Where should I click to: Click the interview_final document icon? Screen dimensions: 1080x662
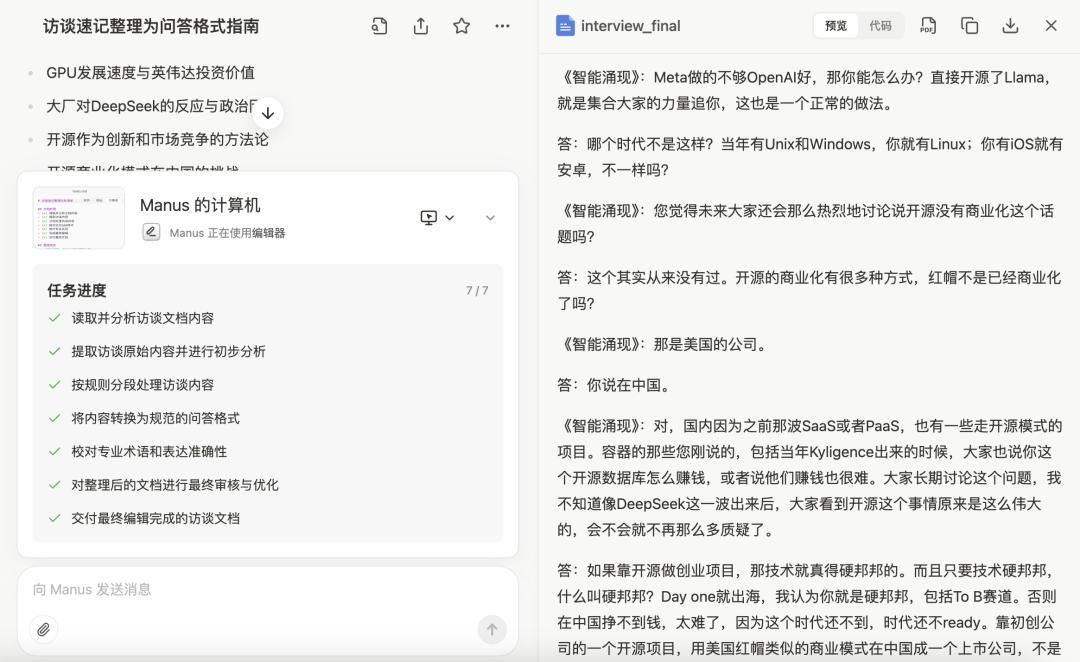565,26
